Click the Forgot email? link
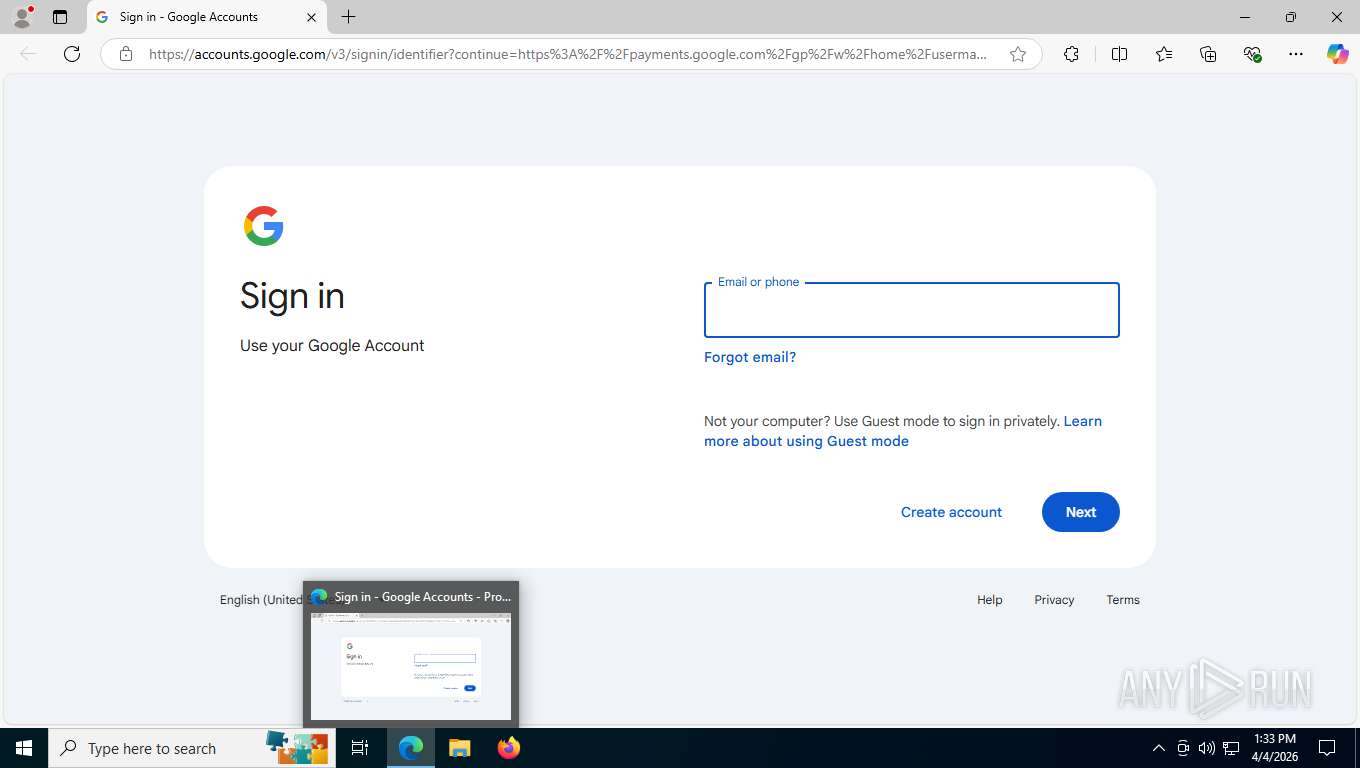Screen dimensions: 1360x768 pos(750,357)
